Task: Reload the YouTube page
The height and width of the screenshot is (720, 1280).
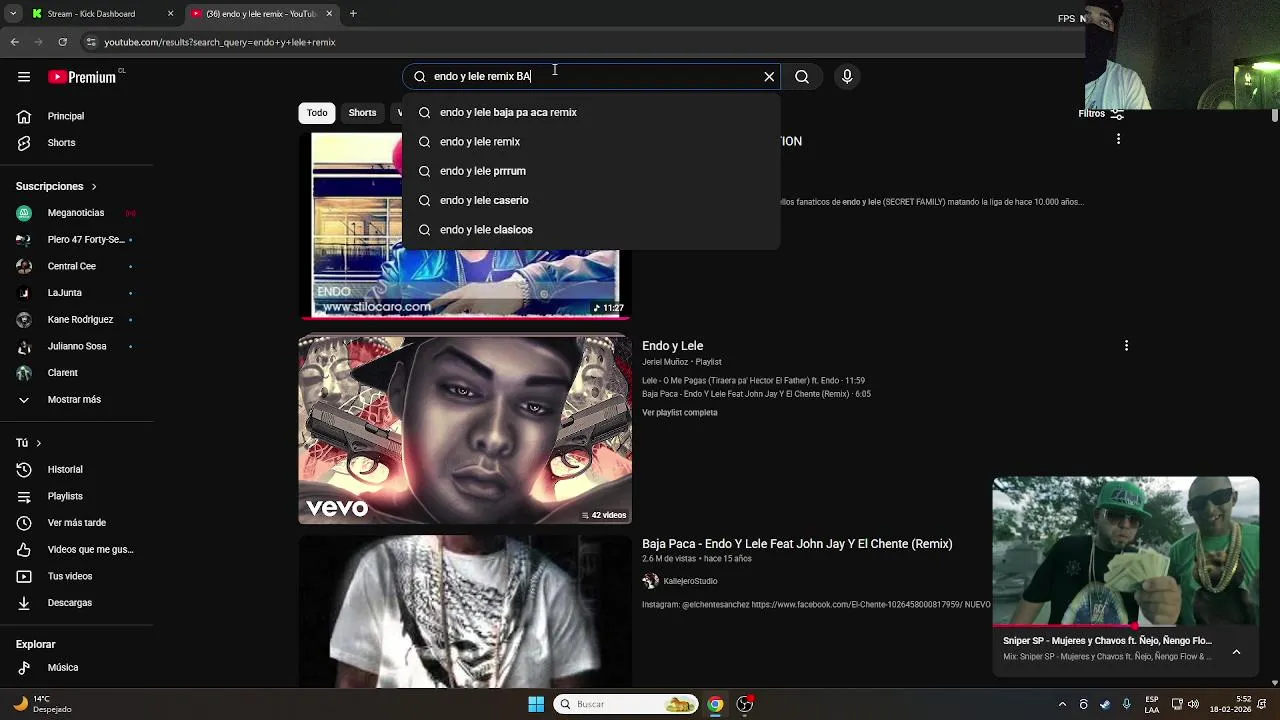Action: (x=62, y=42)
